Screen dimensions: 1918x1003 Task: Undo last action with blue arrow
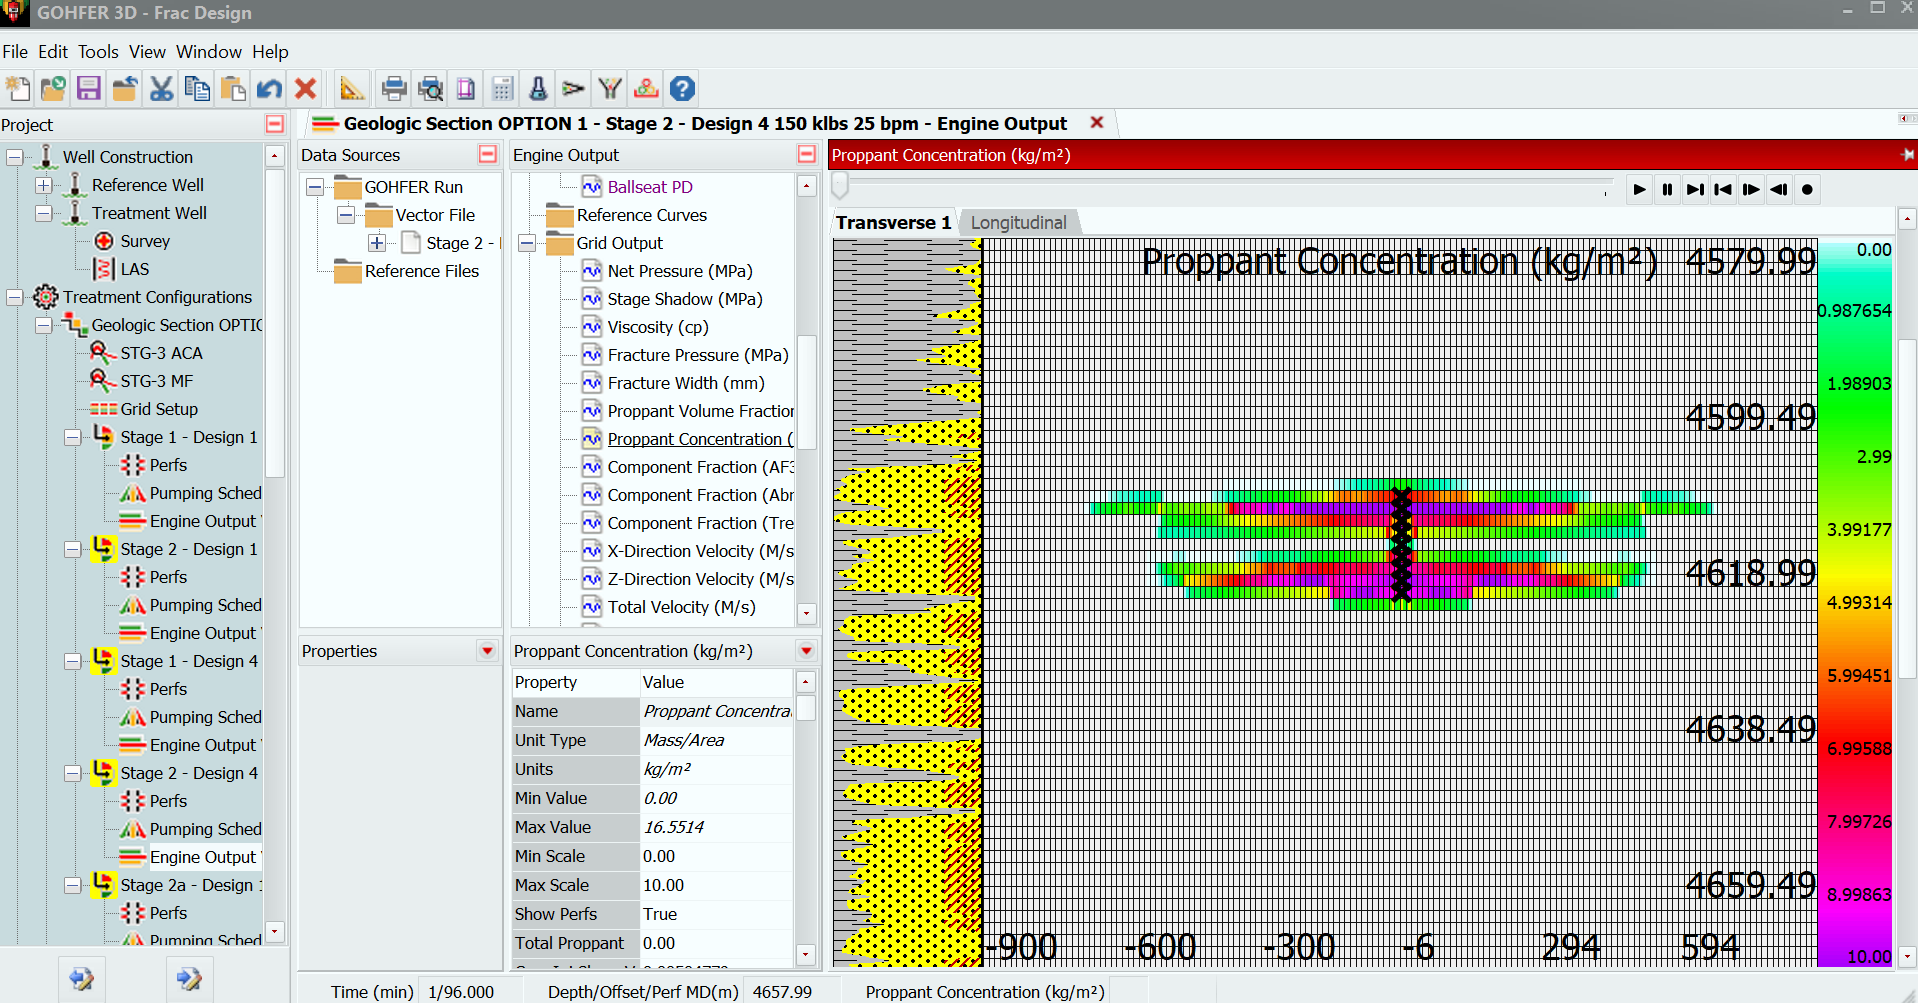[x=269, y=89]
